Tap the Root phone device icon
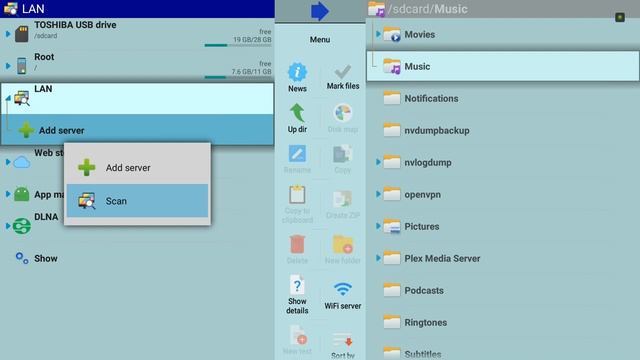The image size is (640, 360). 22,65
